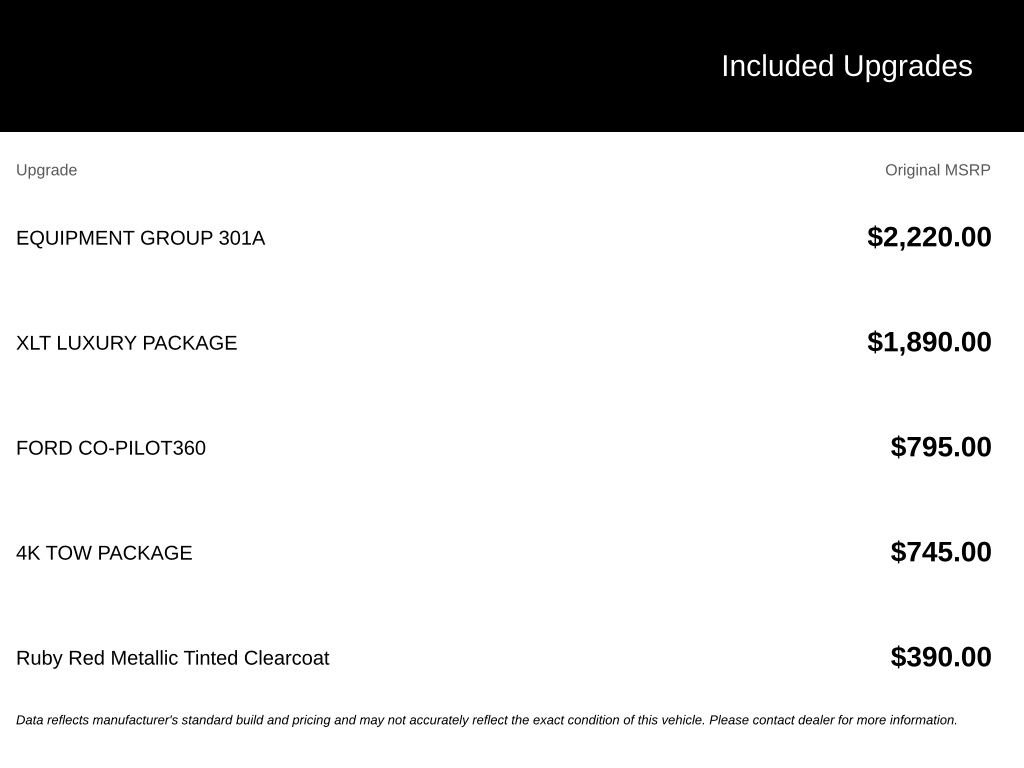Click the word Included in banner title
Image resolution: width=1024 pixels, height=768 pixels.
[x=777, y=67]
